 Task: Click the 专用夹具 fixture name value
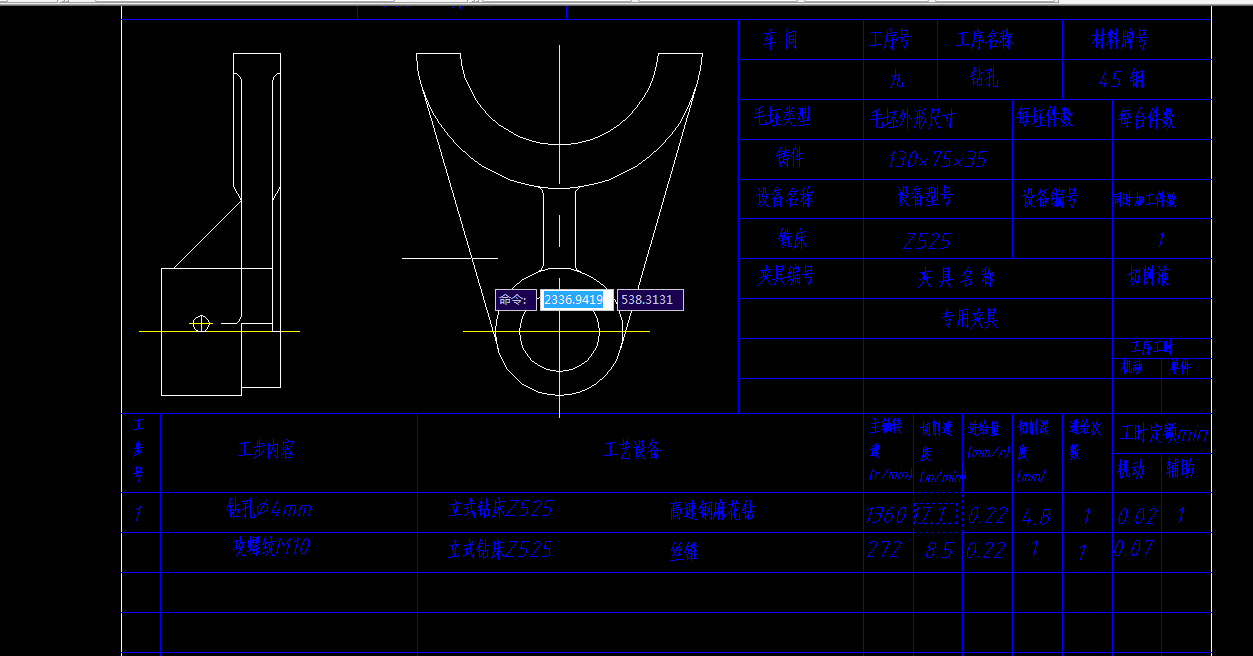[970, 319]
